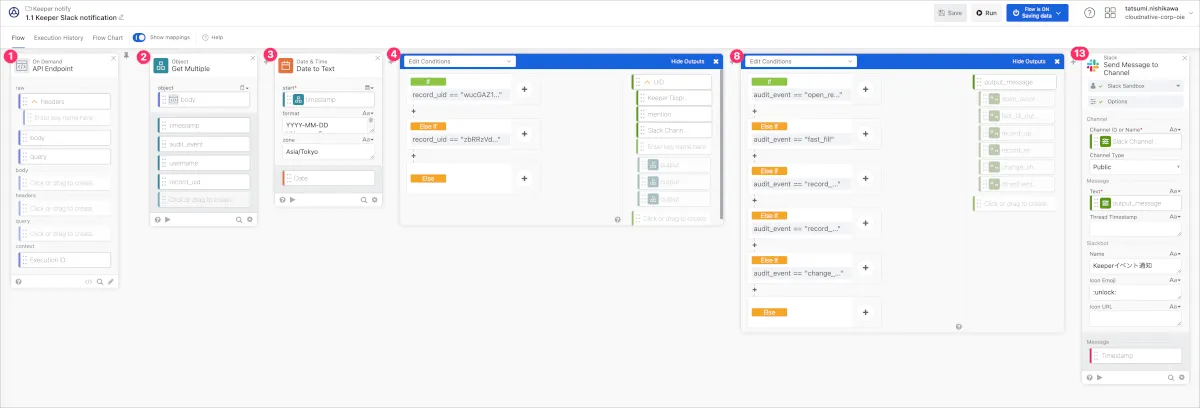Open settings gear on Get Multiple card

coord(250,219)
